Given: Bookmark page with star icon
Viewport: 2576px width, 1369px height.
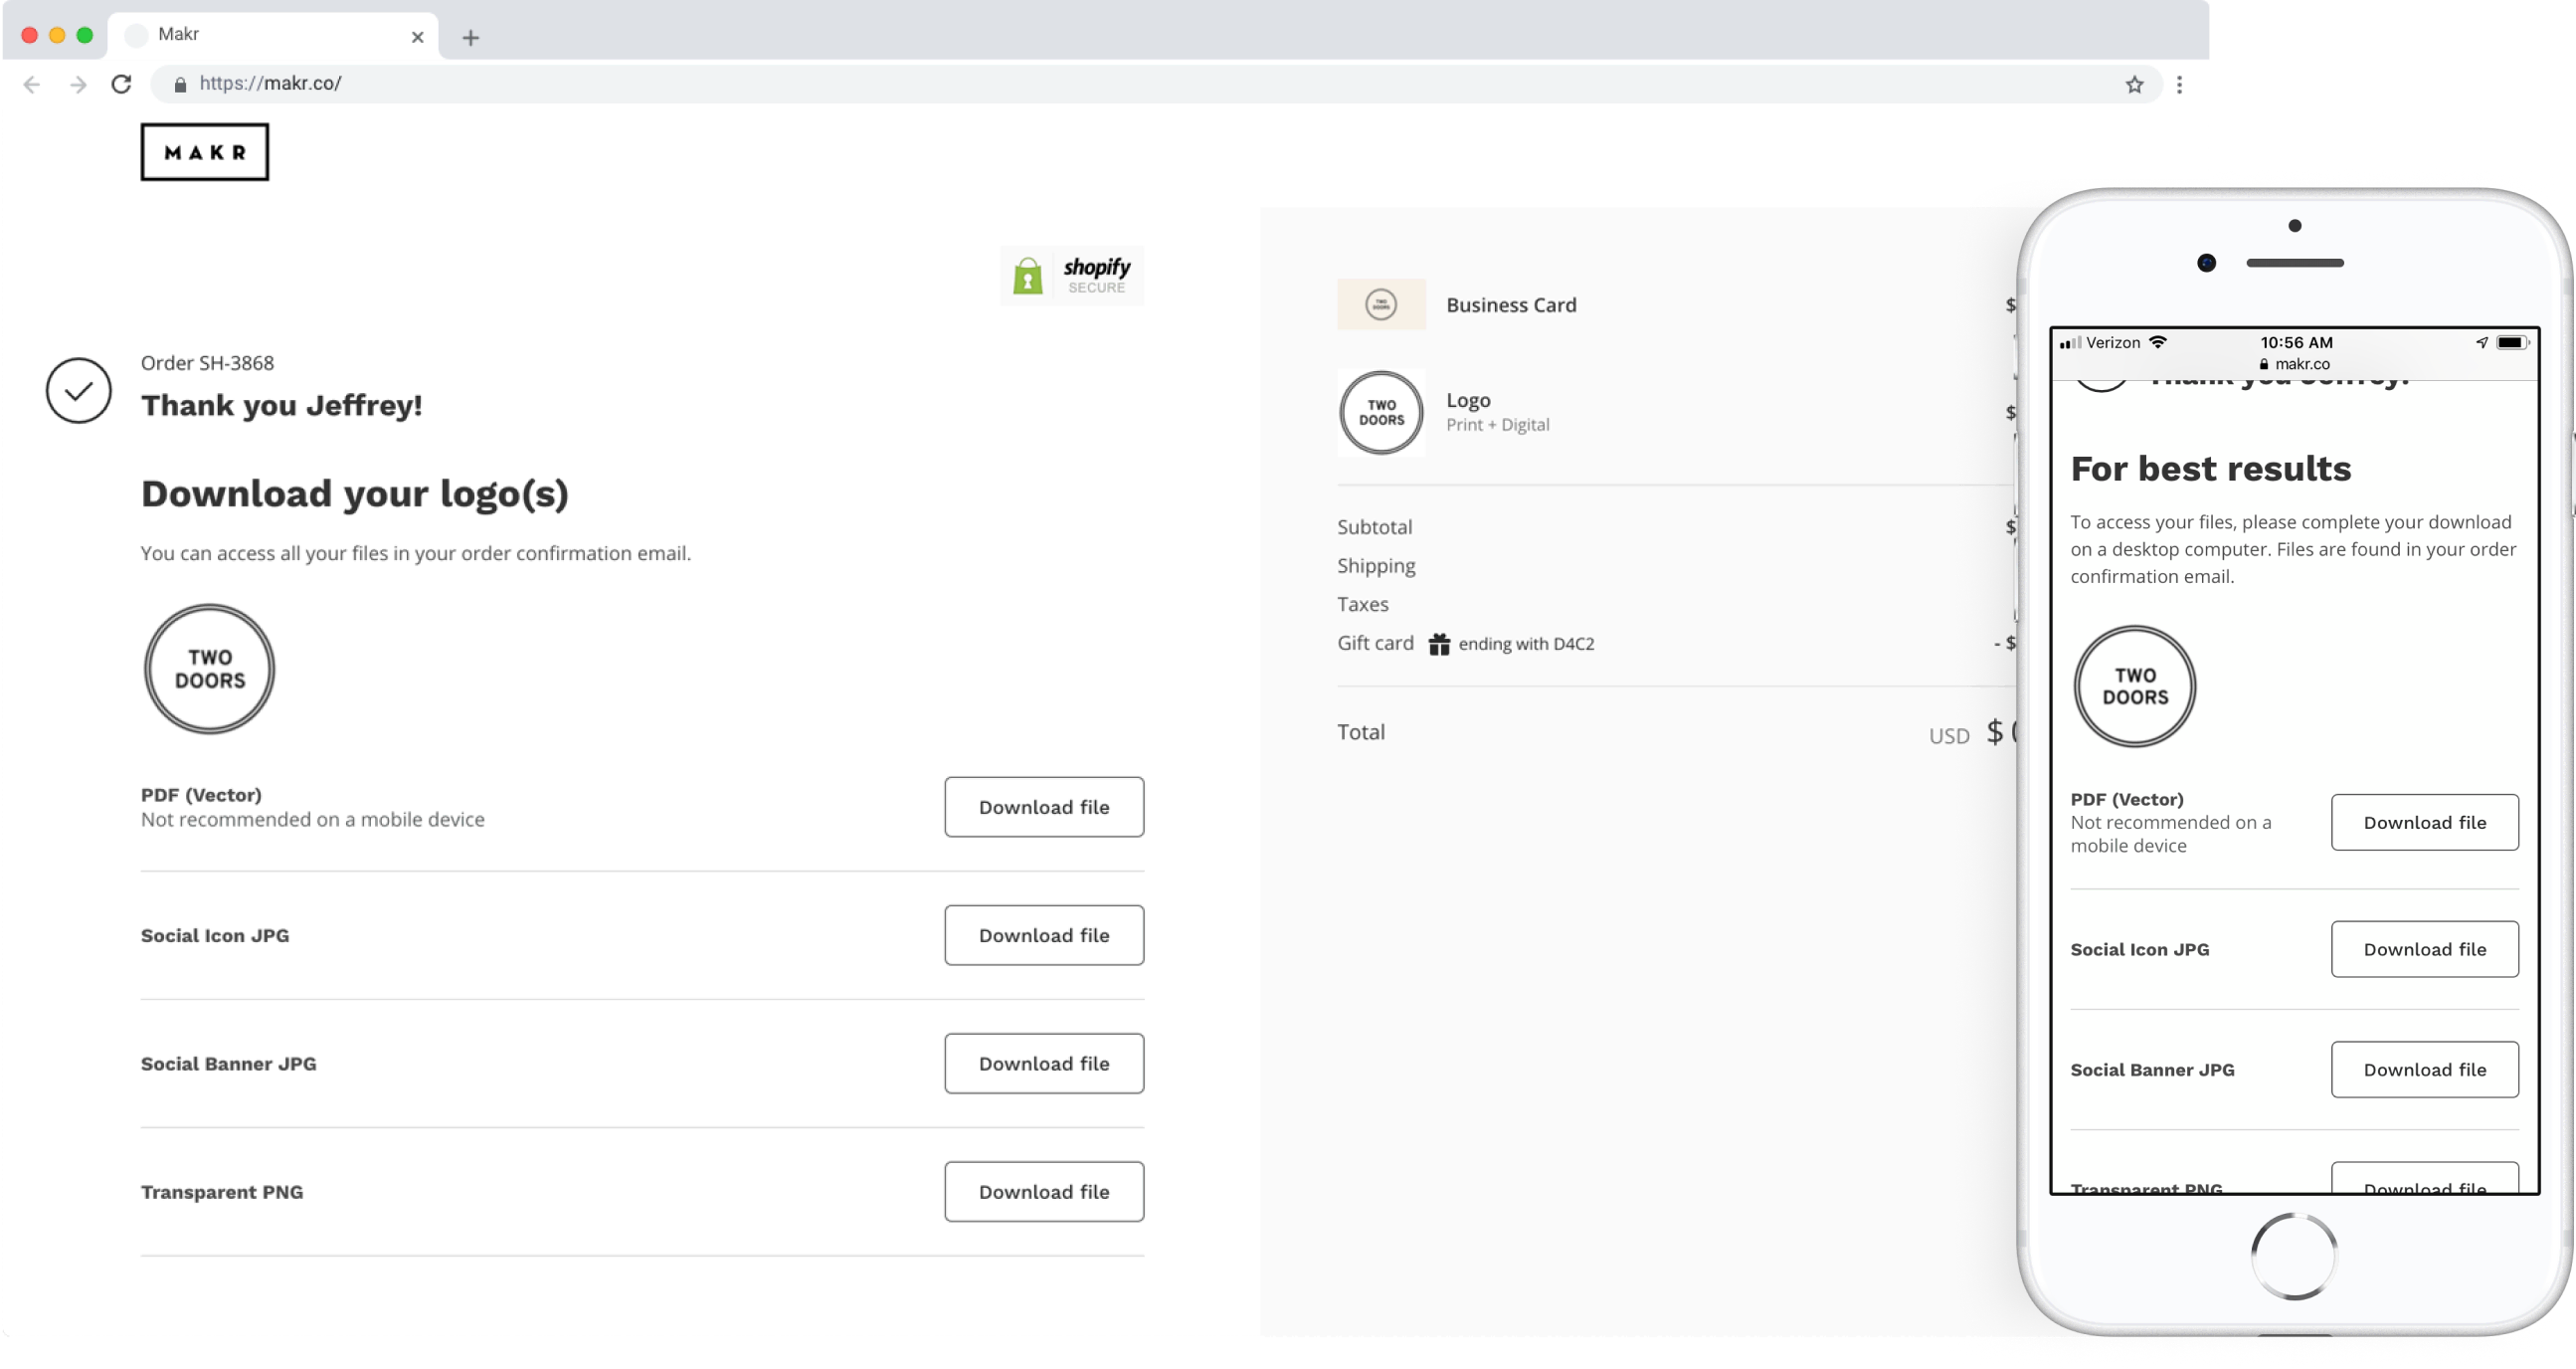Looking at the screenshot, I should [x=2134, y=85].
